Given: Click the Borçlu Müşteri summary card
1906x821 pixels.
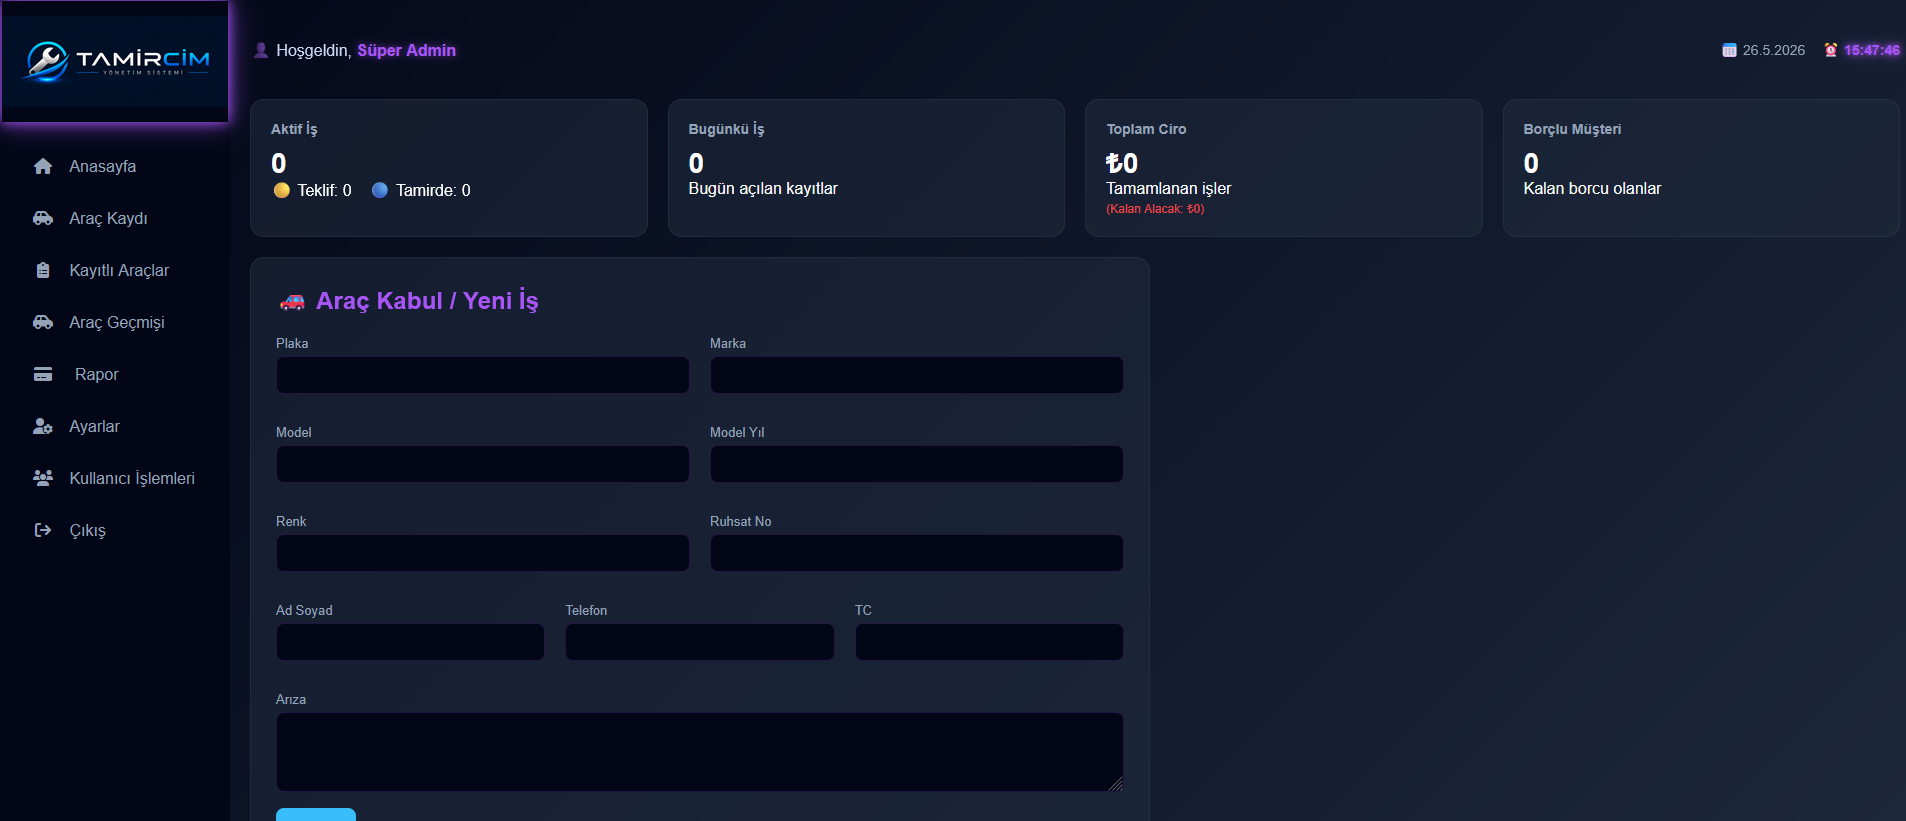Looking at the screenshot, I should click(1701, 168).
